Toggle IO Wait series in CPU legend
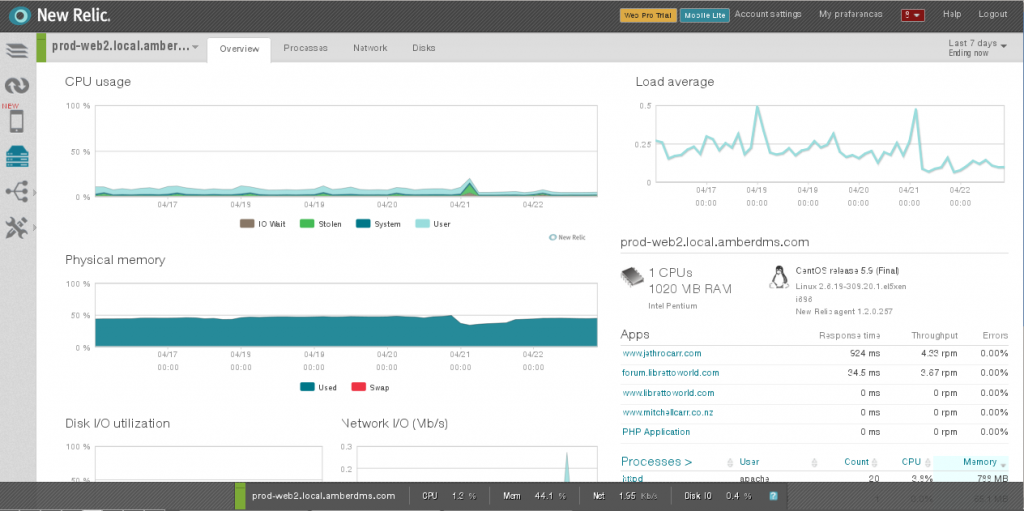The height and width of the screenshot is (511, 1024). 263,223
